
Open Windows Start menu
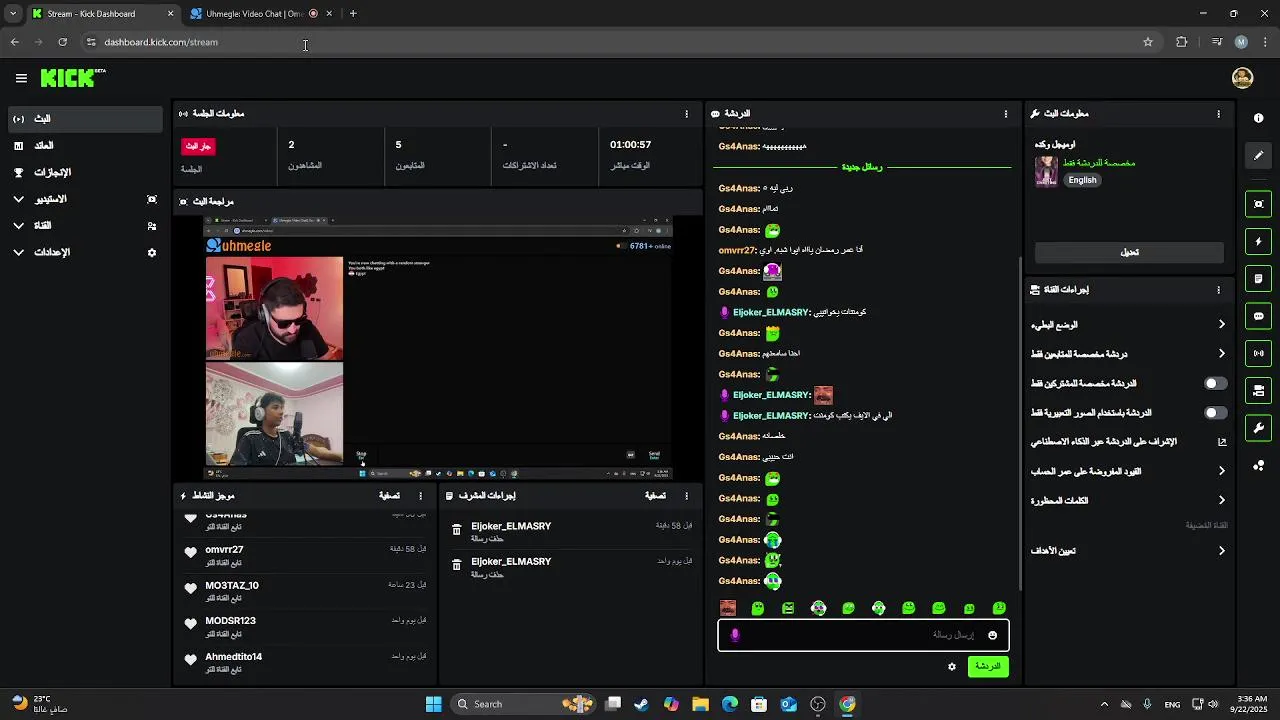pos(434,704)
